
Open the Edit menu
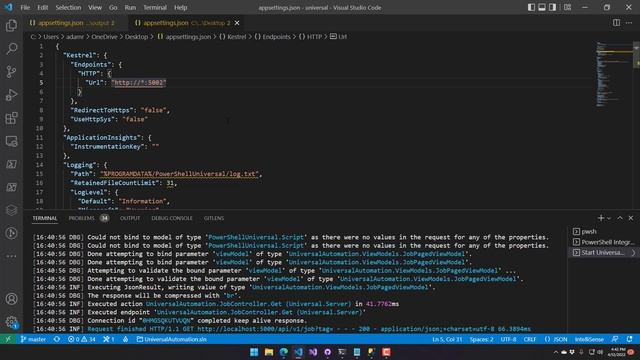point(42,7)
